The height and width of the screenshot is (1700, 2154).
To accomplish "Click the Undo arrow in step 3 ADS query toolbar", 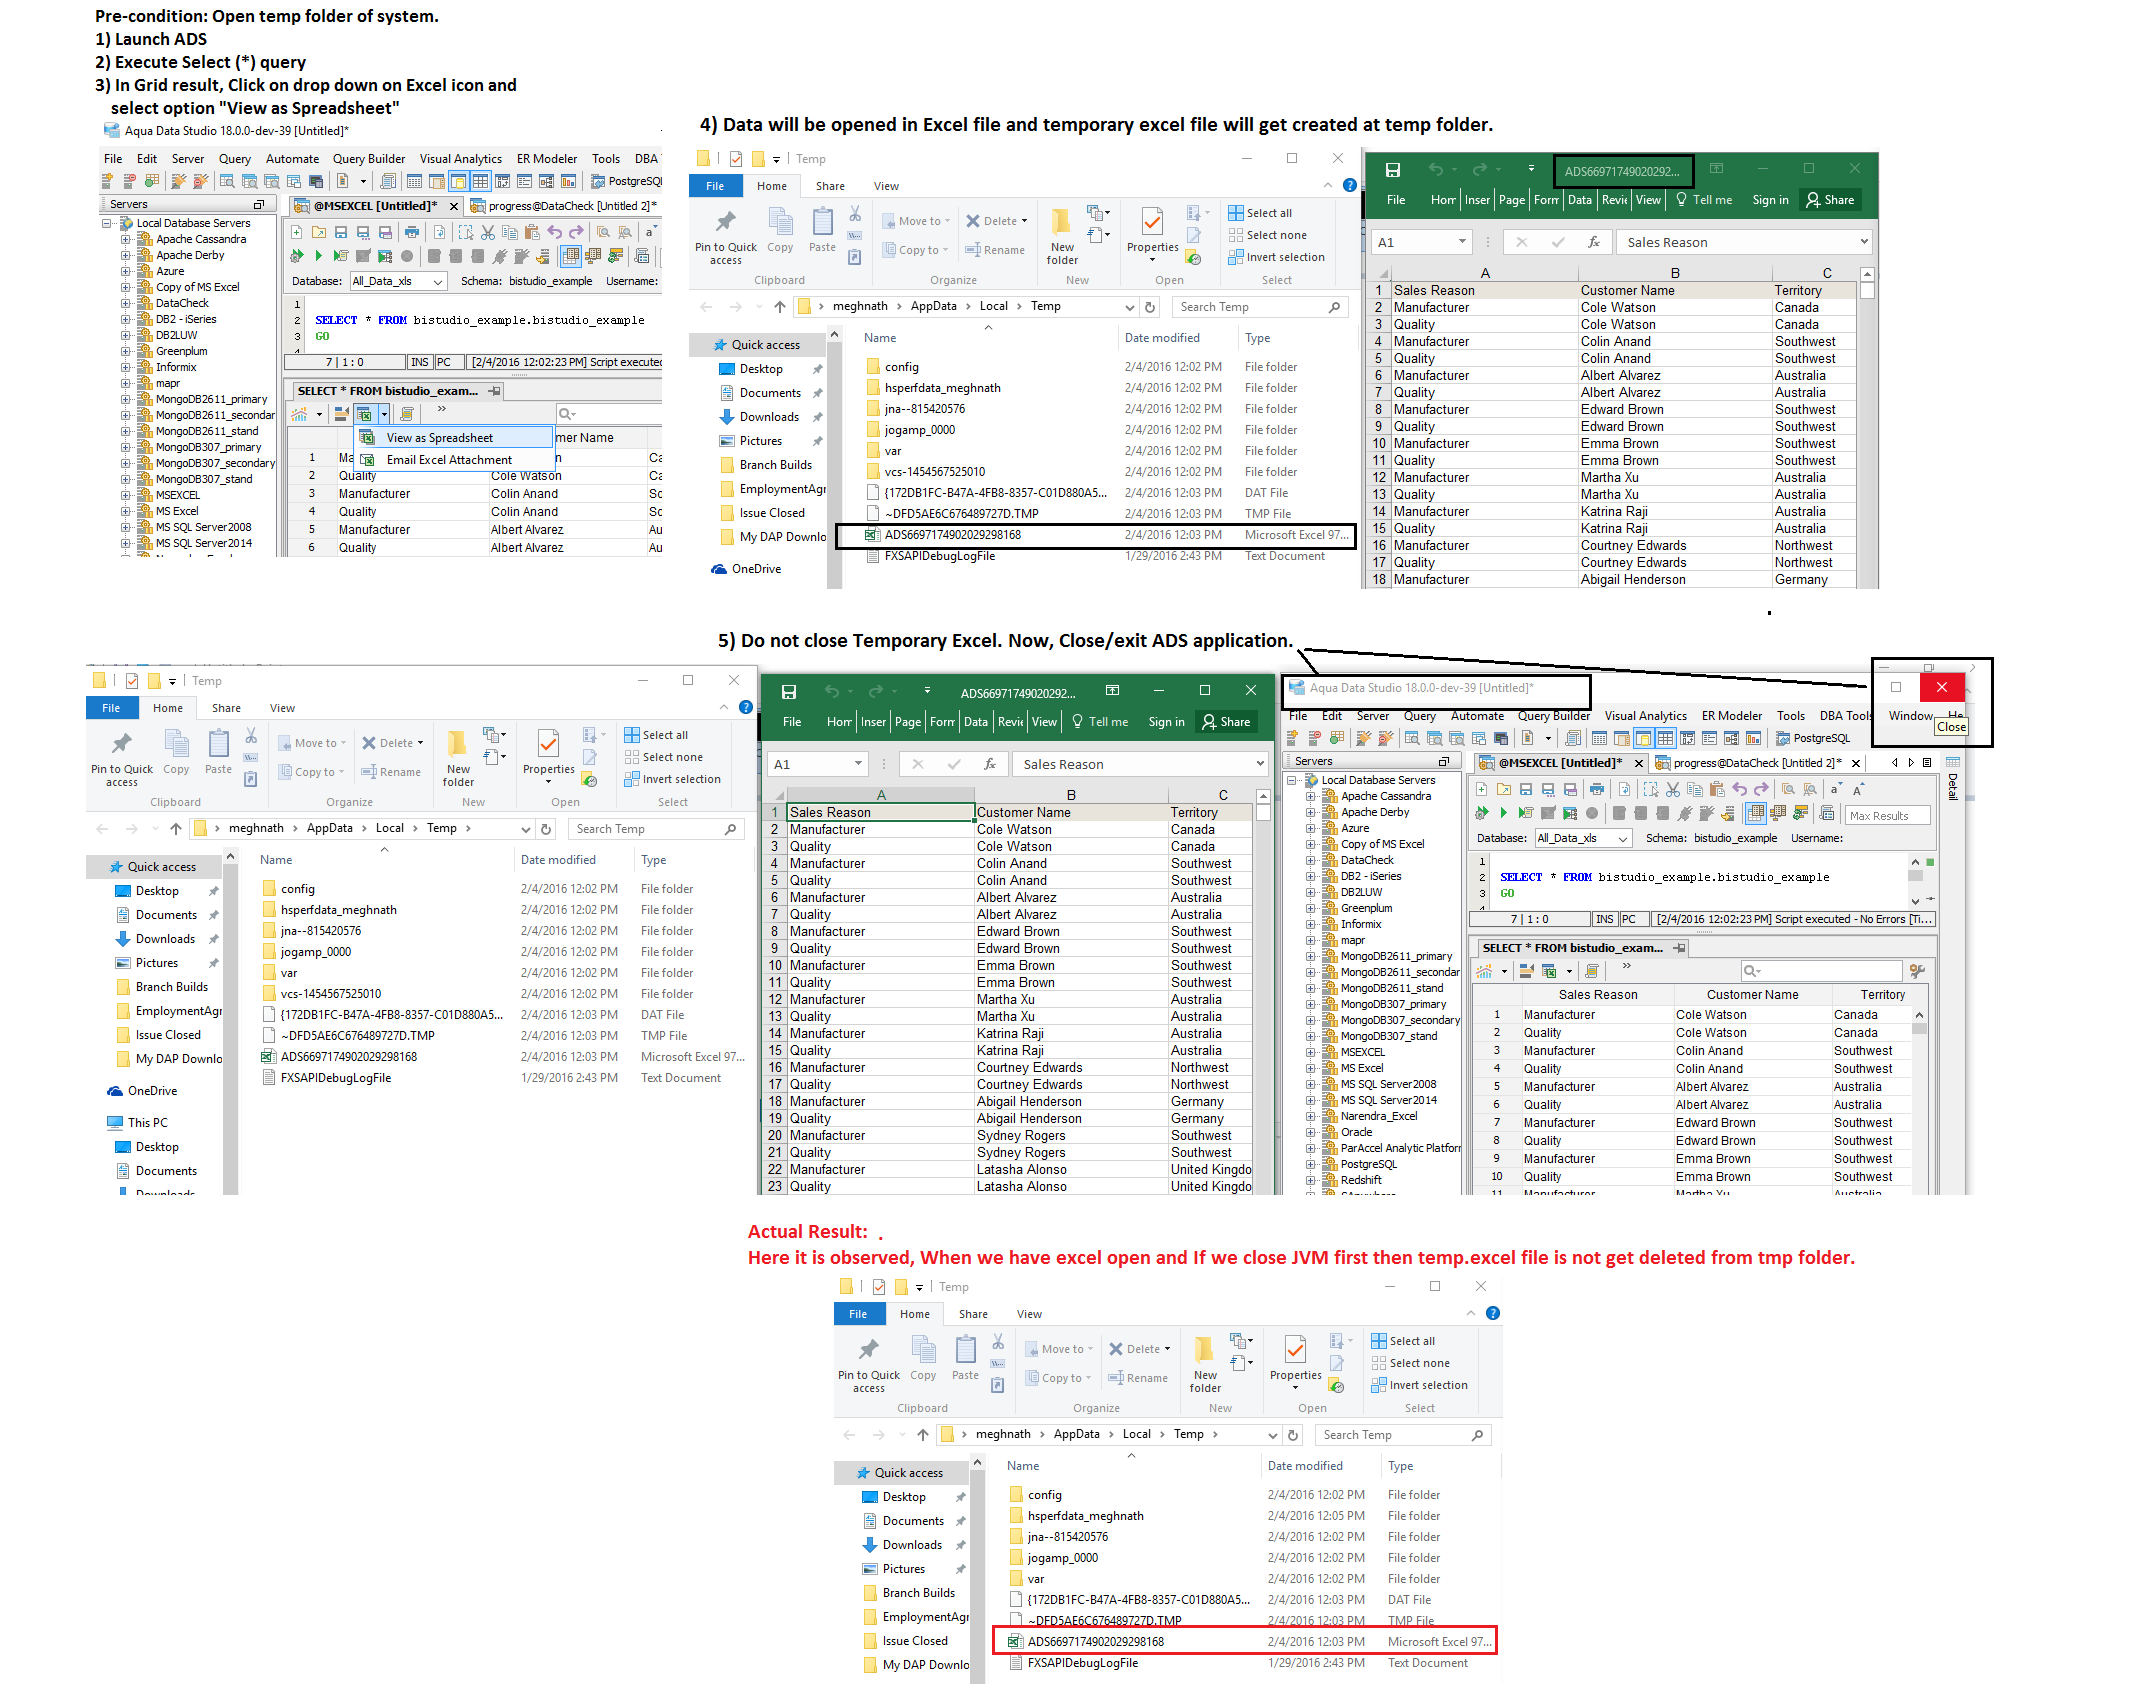I will pos(554,232).
